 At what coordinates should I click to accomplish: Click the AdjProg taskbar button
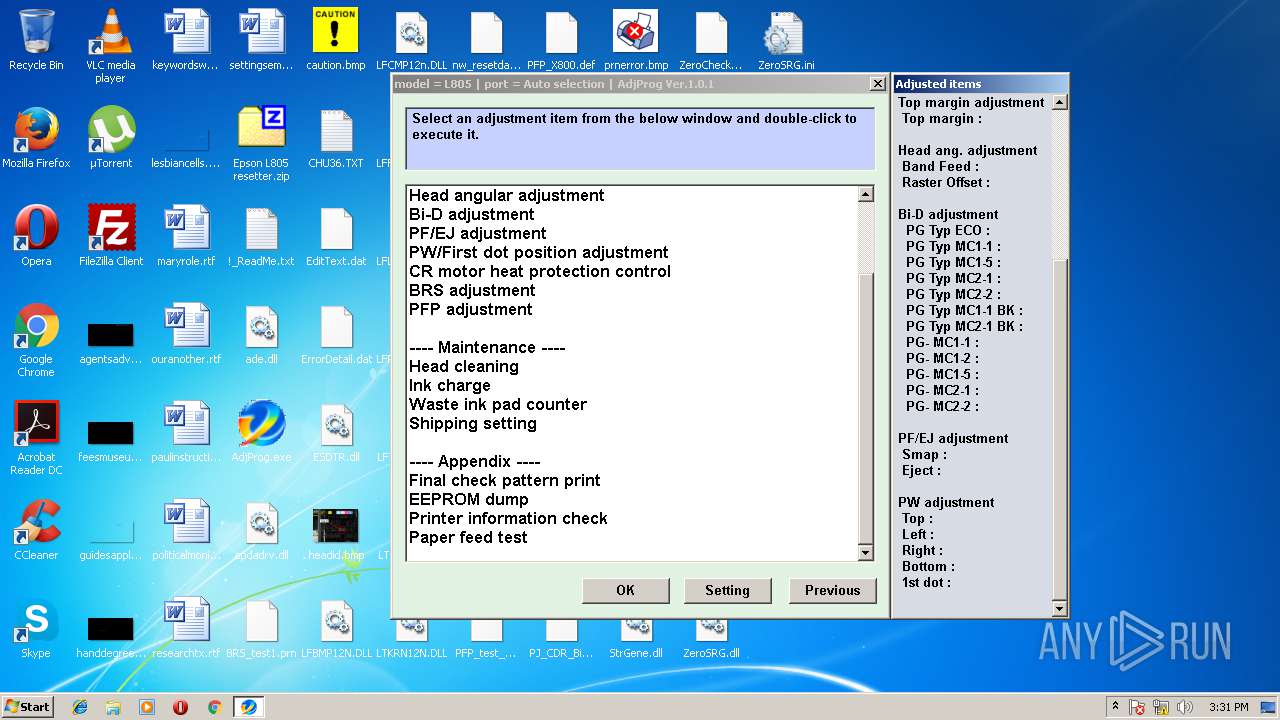click(248, 707)
